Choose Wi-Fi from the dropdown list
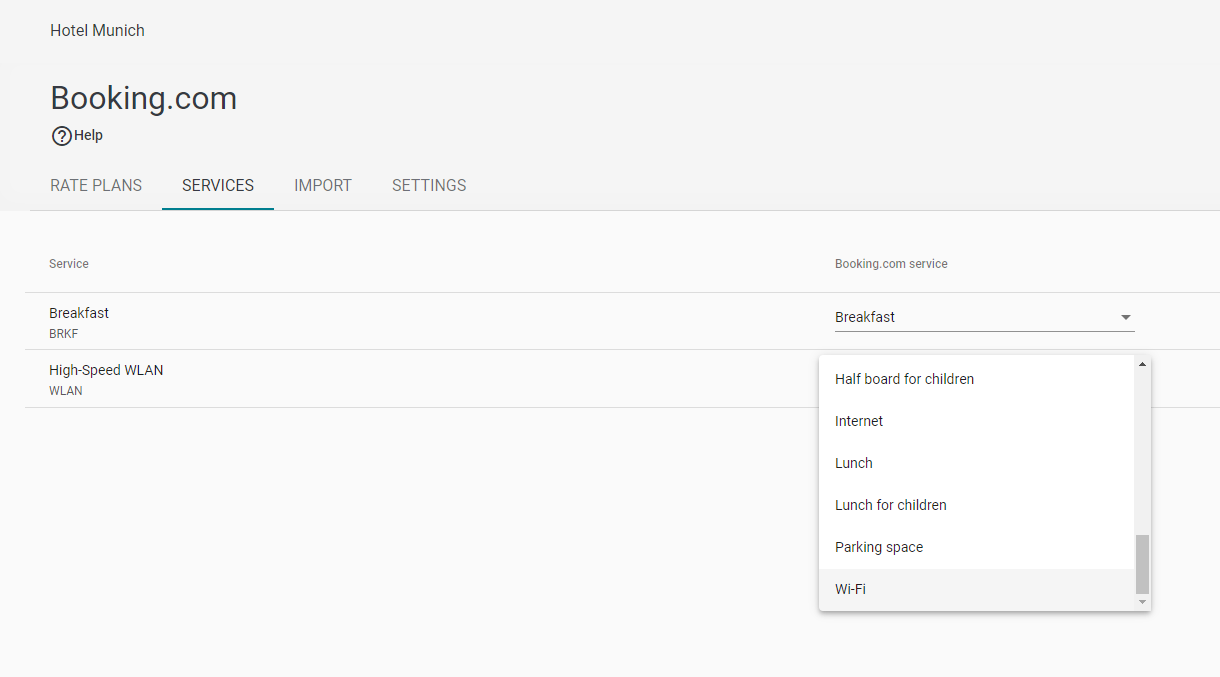This screenshot has height=677, width=1220. pos(977,589)
